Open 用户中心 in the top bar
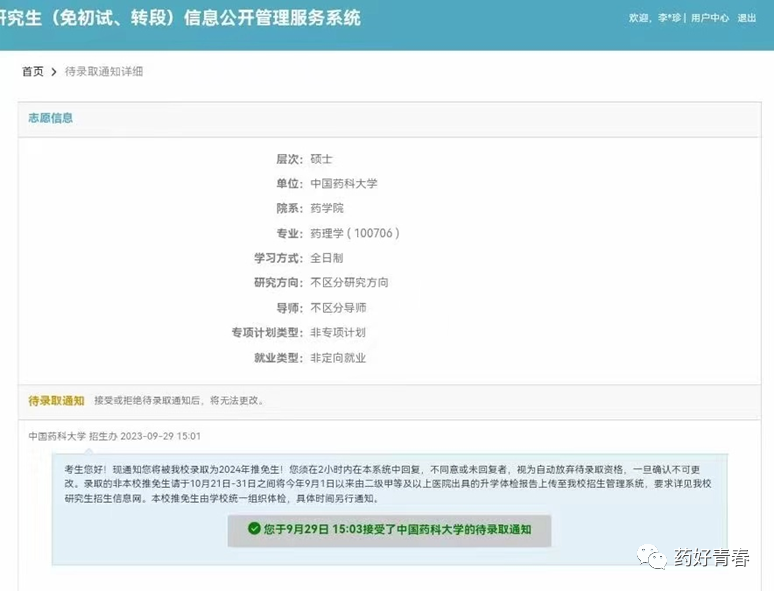The width and height of the screenshot is (774, 591). (710, 18)
